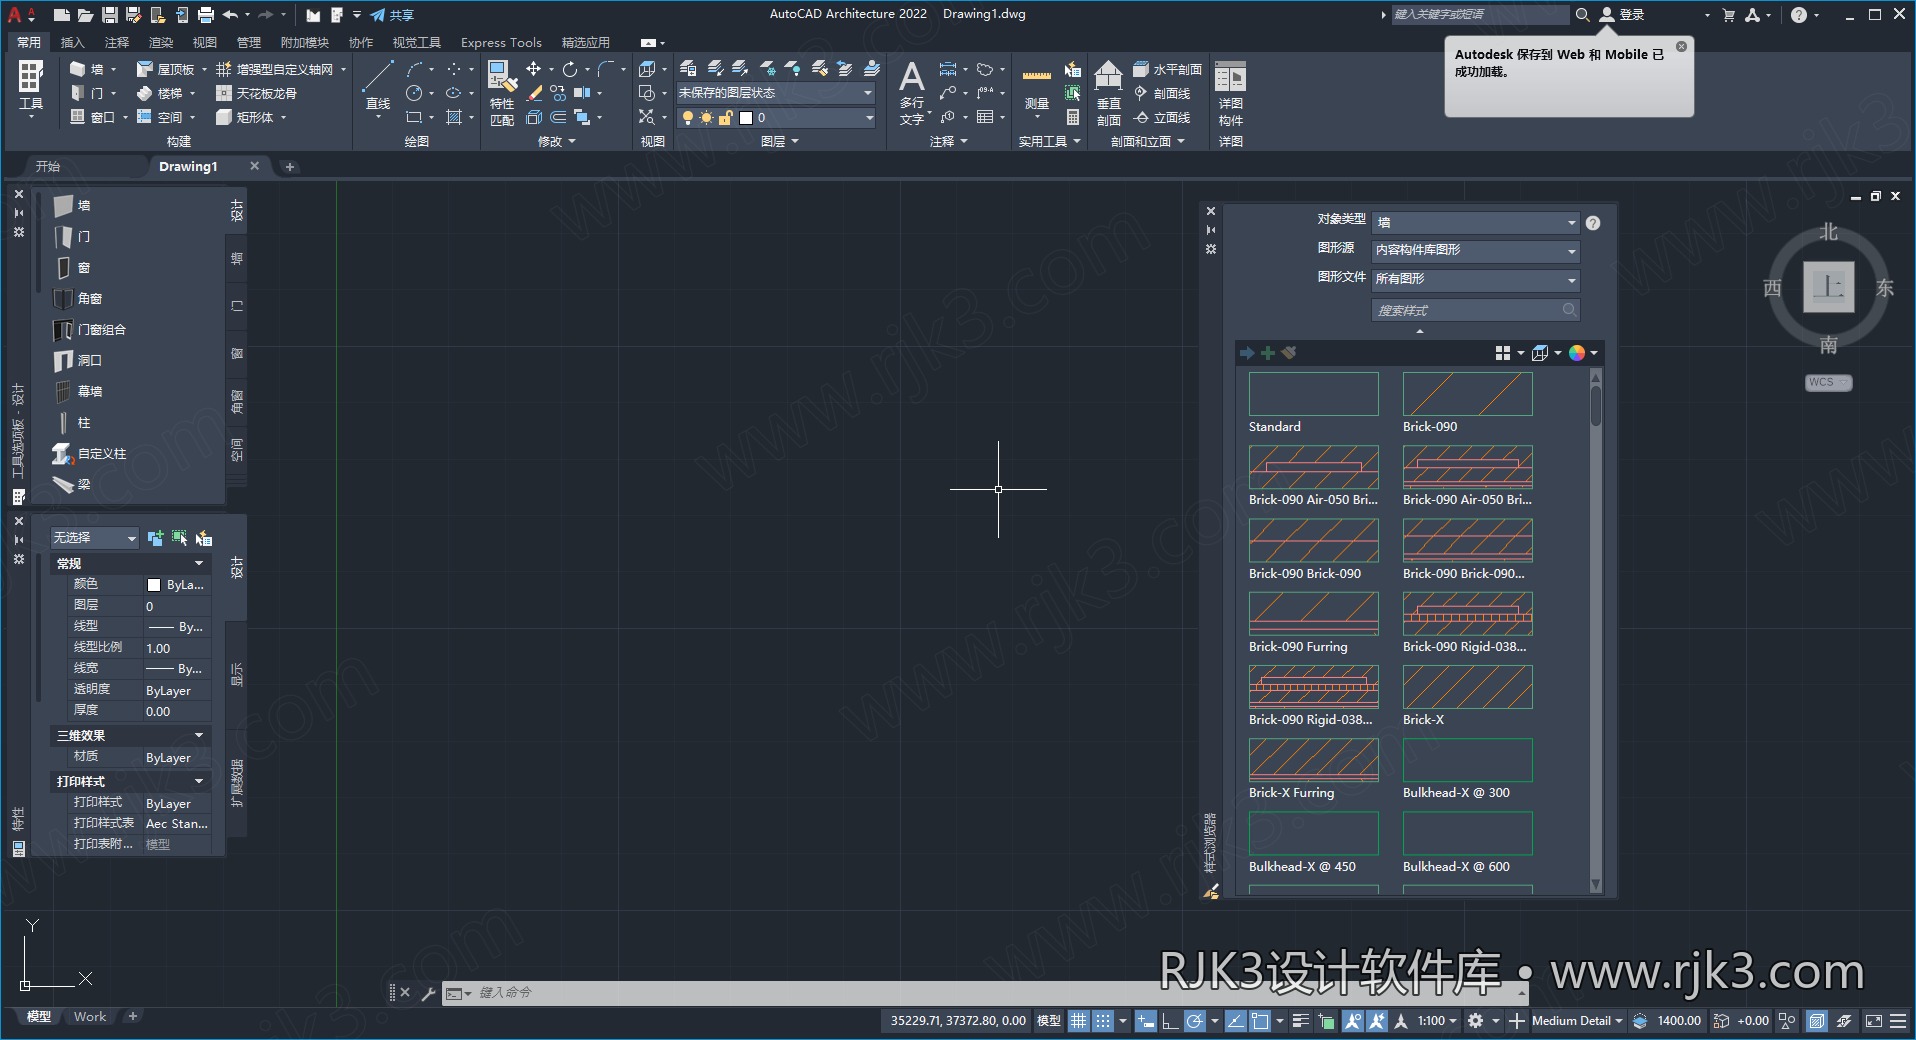
Task: Open the 工具 tools button in ribbon
Action: (31, 88)
